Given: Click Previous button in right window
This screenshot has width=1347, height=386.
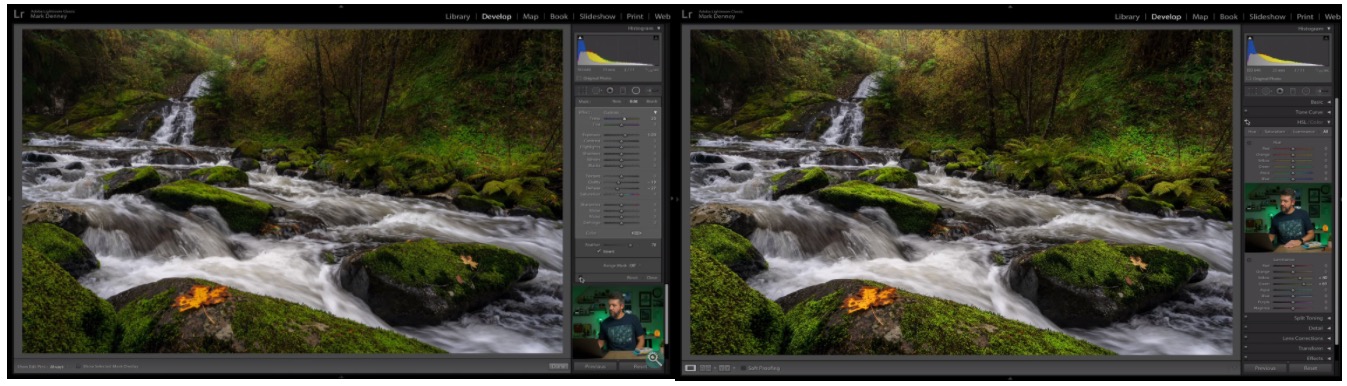Looking at the screenshot, I should 1266,368.
